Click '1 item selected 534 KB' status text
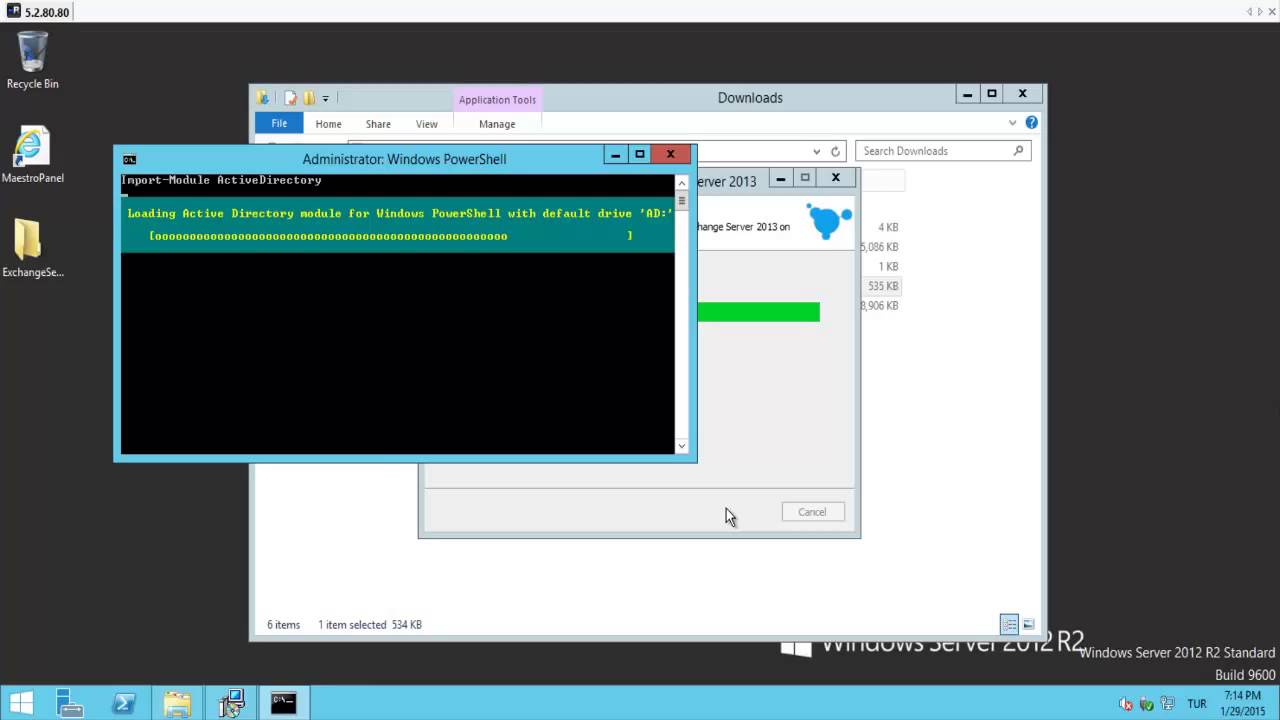 (370, 625)
